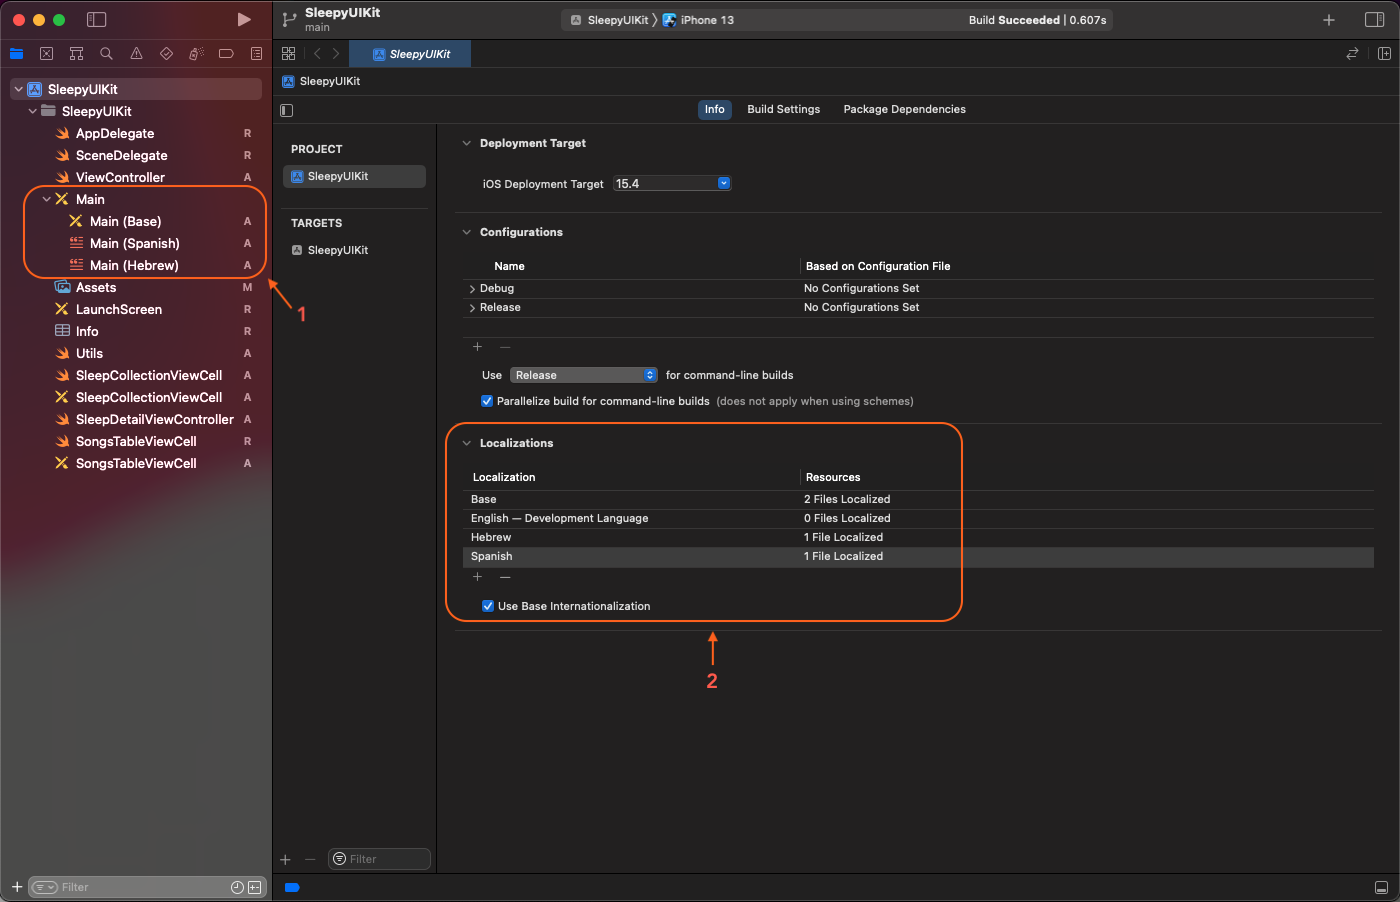Screen dimensions: 1400x902
Task: Open the Find navigator magnifying glass icon
Action: pyautogui.click(x=106, y=53)
